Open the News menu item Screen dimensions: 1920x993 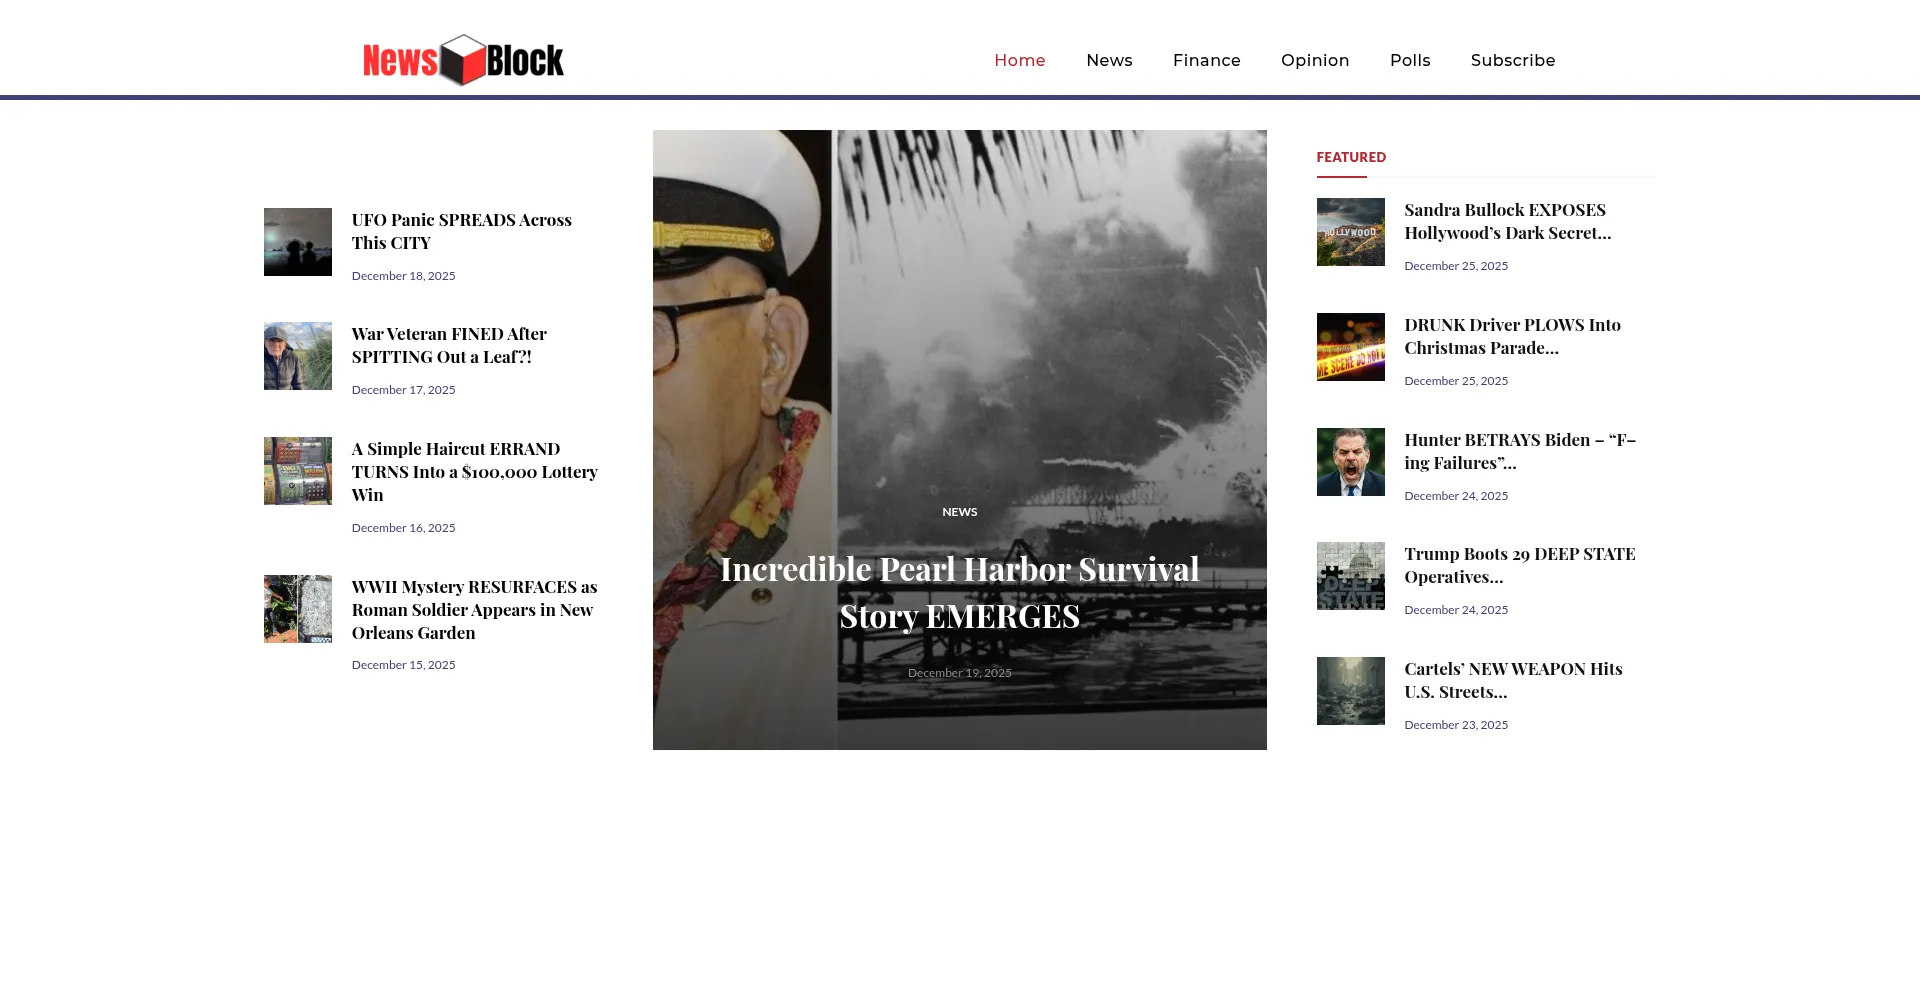1109,60
